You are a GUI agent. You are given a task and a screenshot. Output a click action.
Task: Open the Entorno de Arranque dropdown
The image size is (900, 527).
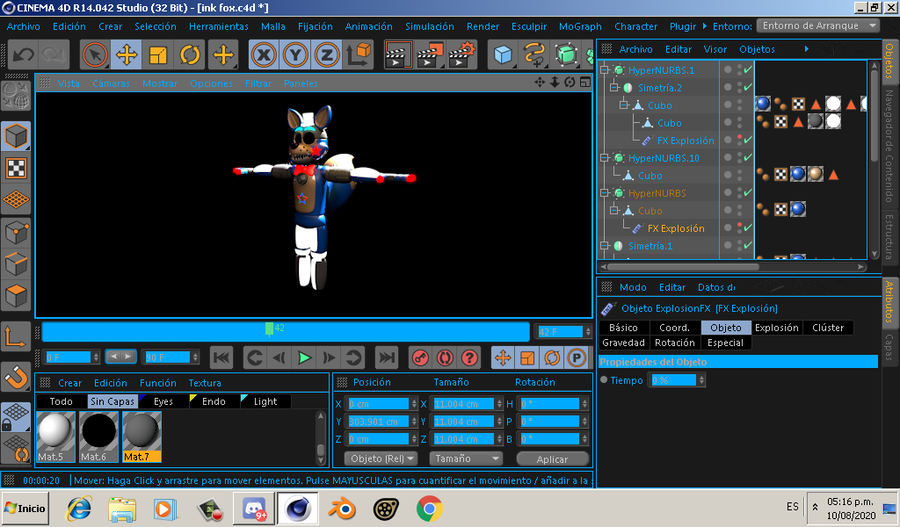(x=818, y=26)
